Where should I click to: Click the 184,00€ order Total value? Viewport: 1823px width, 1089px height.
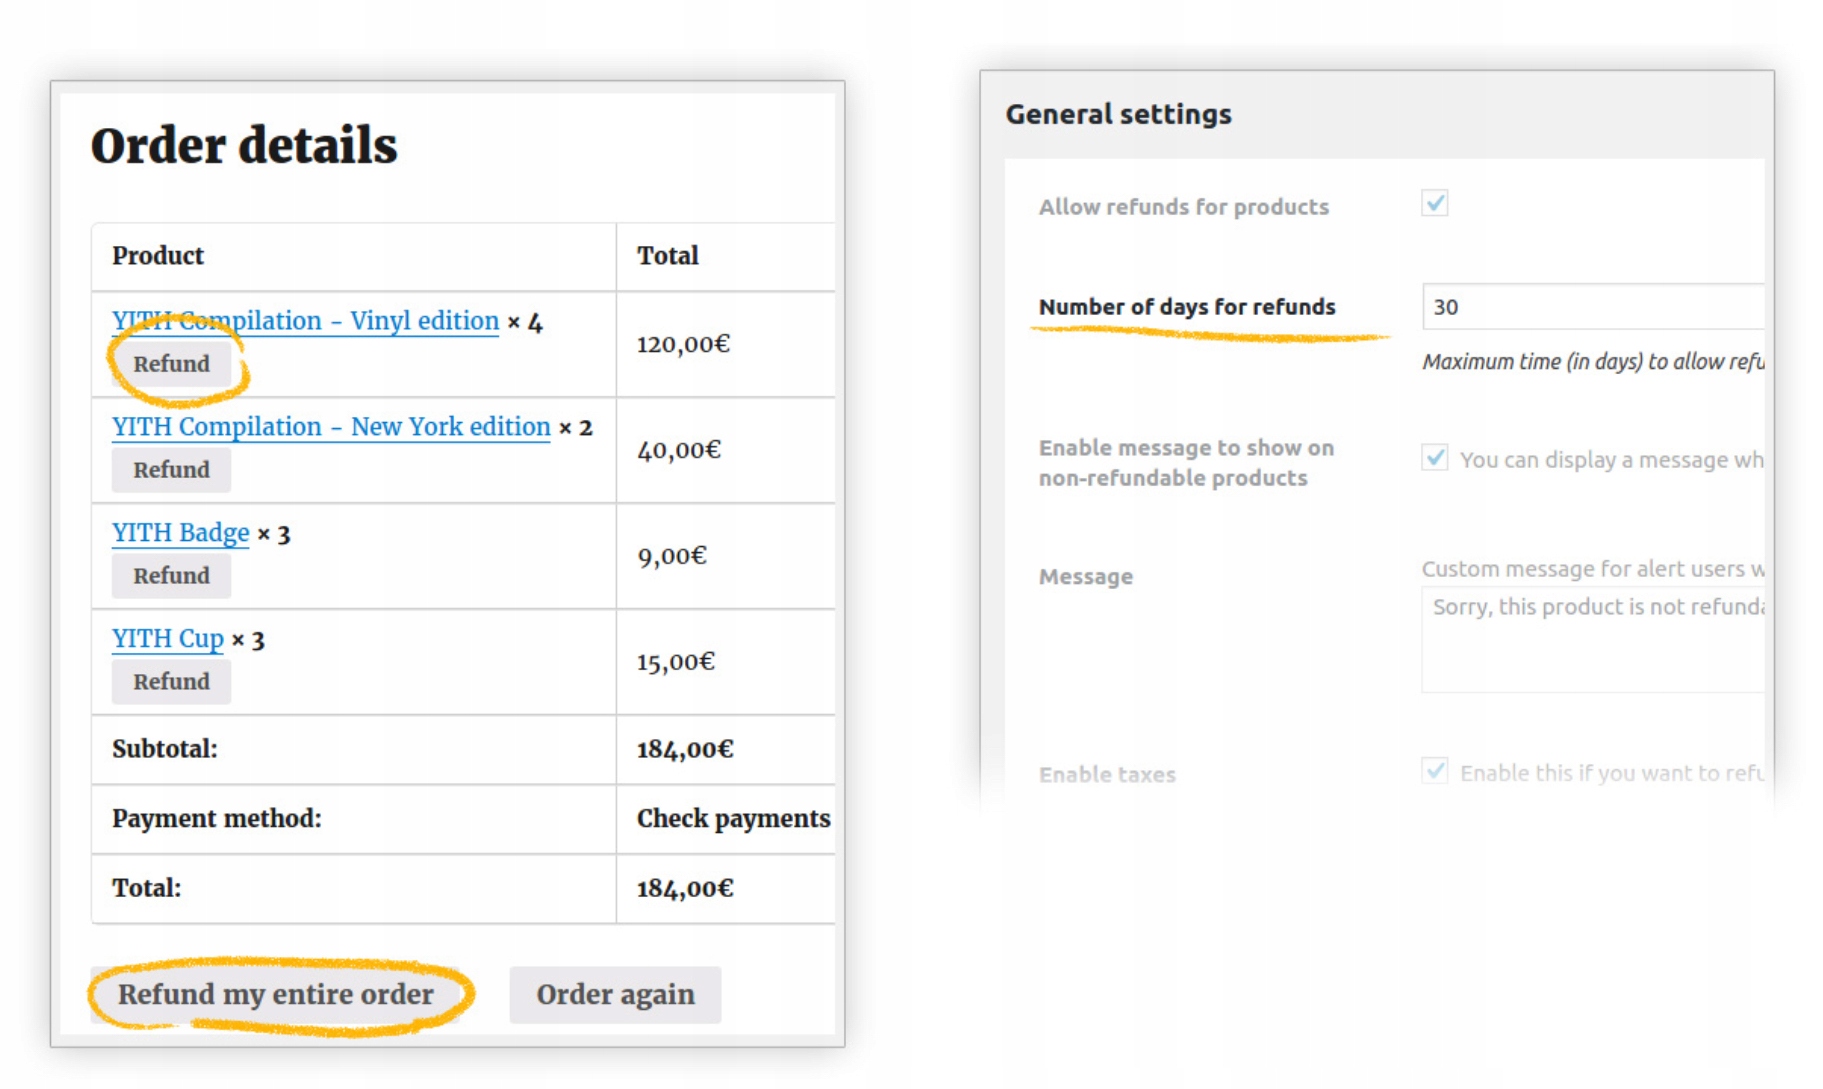point(685,888)
